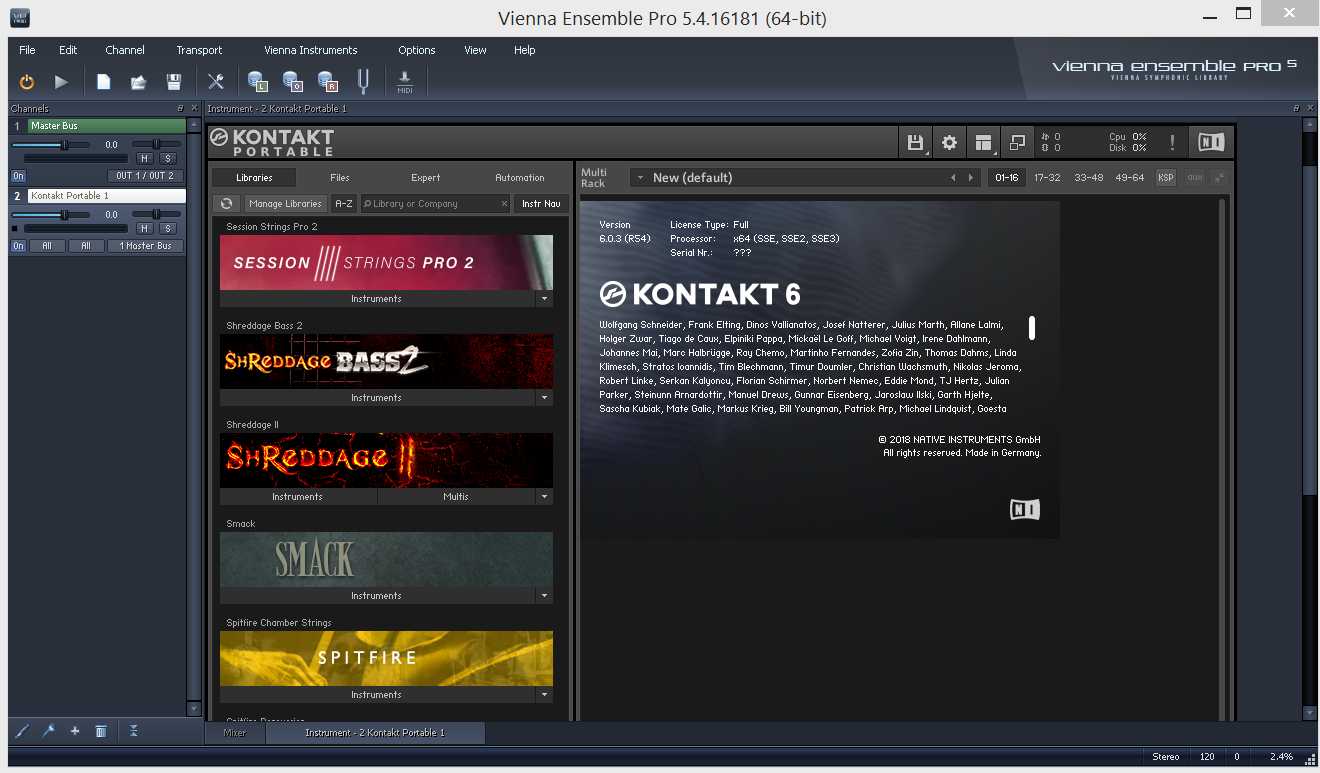
Task: Open Shreddage II Multis
Action: coord(456,496)
